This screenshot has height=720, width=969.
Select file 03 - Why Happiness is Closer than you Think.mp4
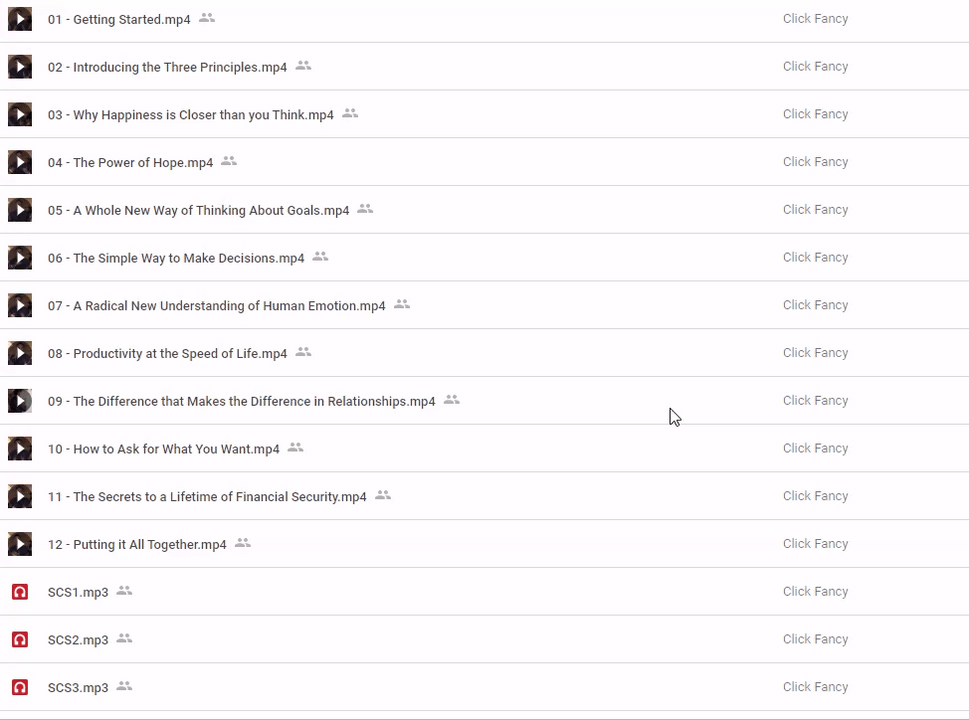tap(190, 115)
